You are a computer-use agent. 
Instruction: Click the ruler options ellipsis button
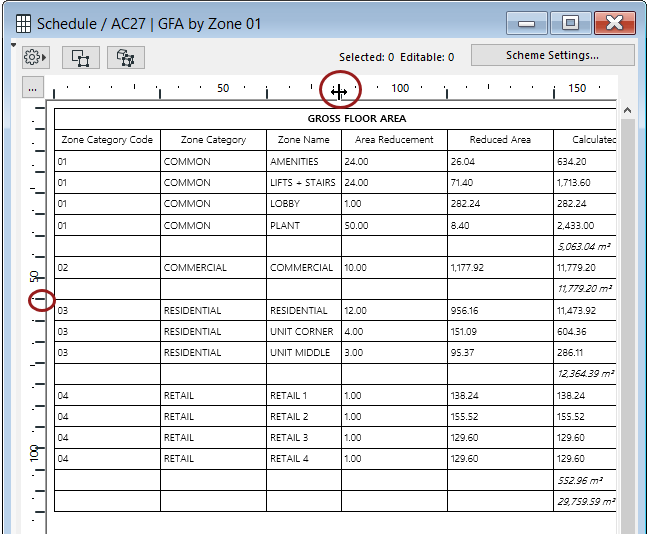(33, 88)
